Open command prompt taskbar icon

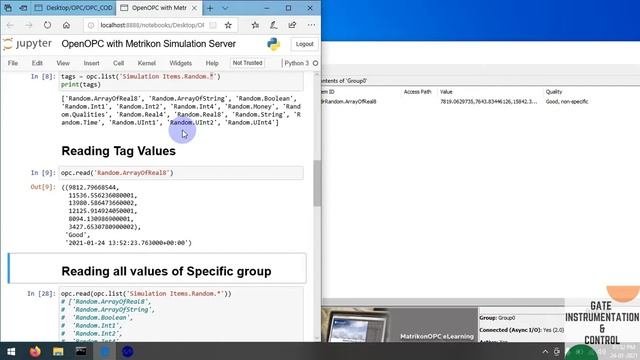click(x=81, y=351)
